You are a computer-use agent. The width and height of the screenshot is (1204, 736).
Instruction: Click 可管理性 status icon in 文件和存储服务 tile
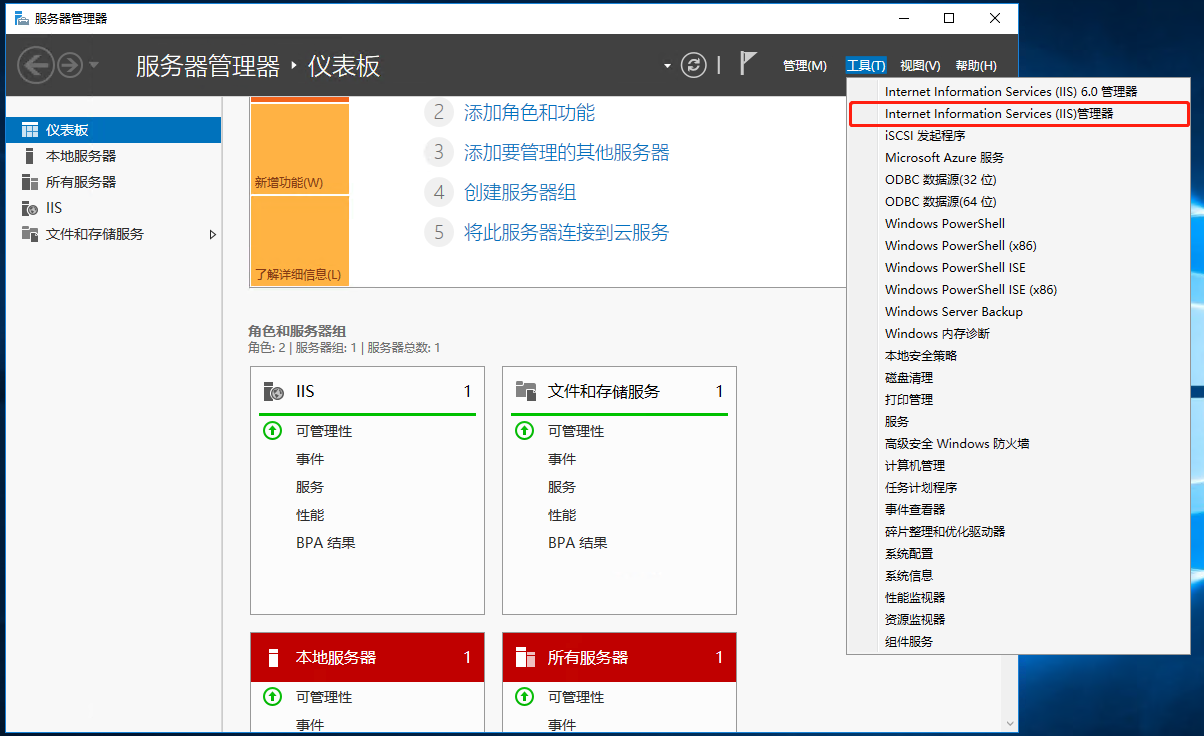[x=524, y=431]
